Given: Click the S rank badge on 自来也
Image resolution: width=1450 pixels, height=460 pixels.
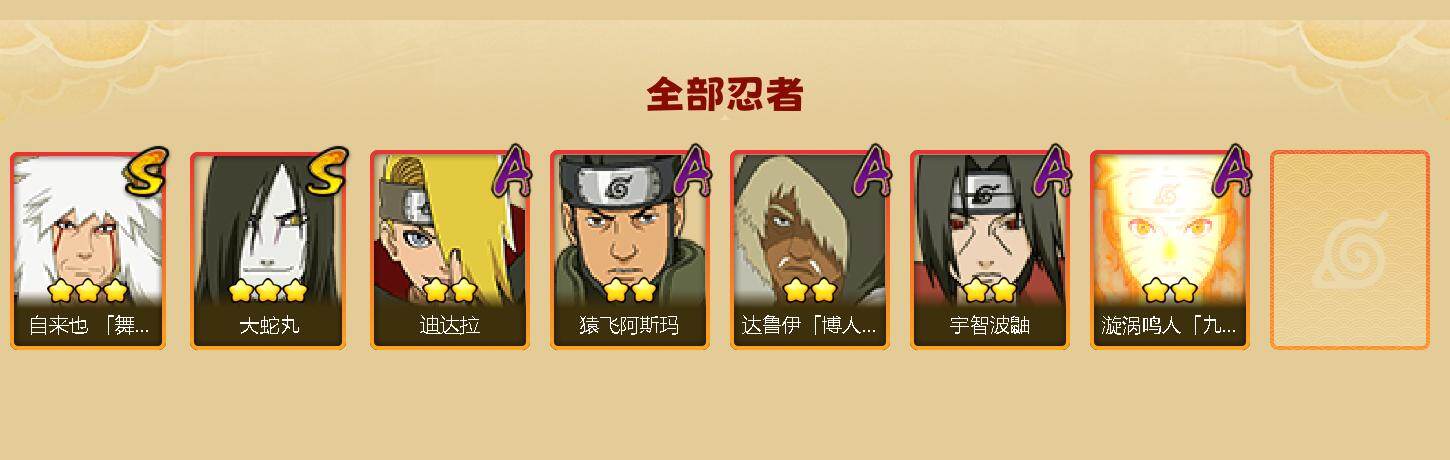Looking at the screenshot, I should 147,171.
